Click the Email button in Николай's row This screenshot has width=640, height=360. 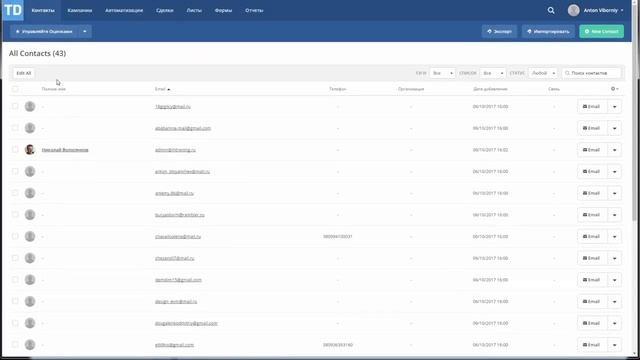pos(592,150)
